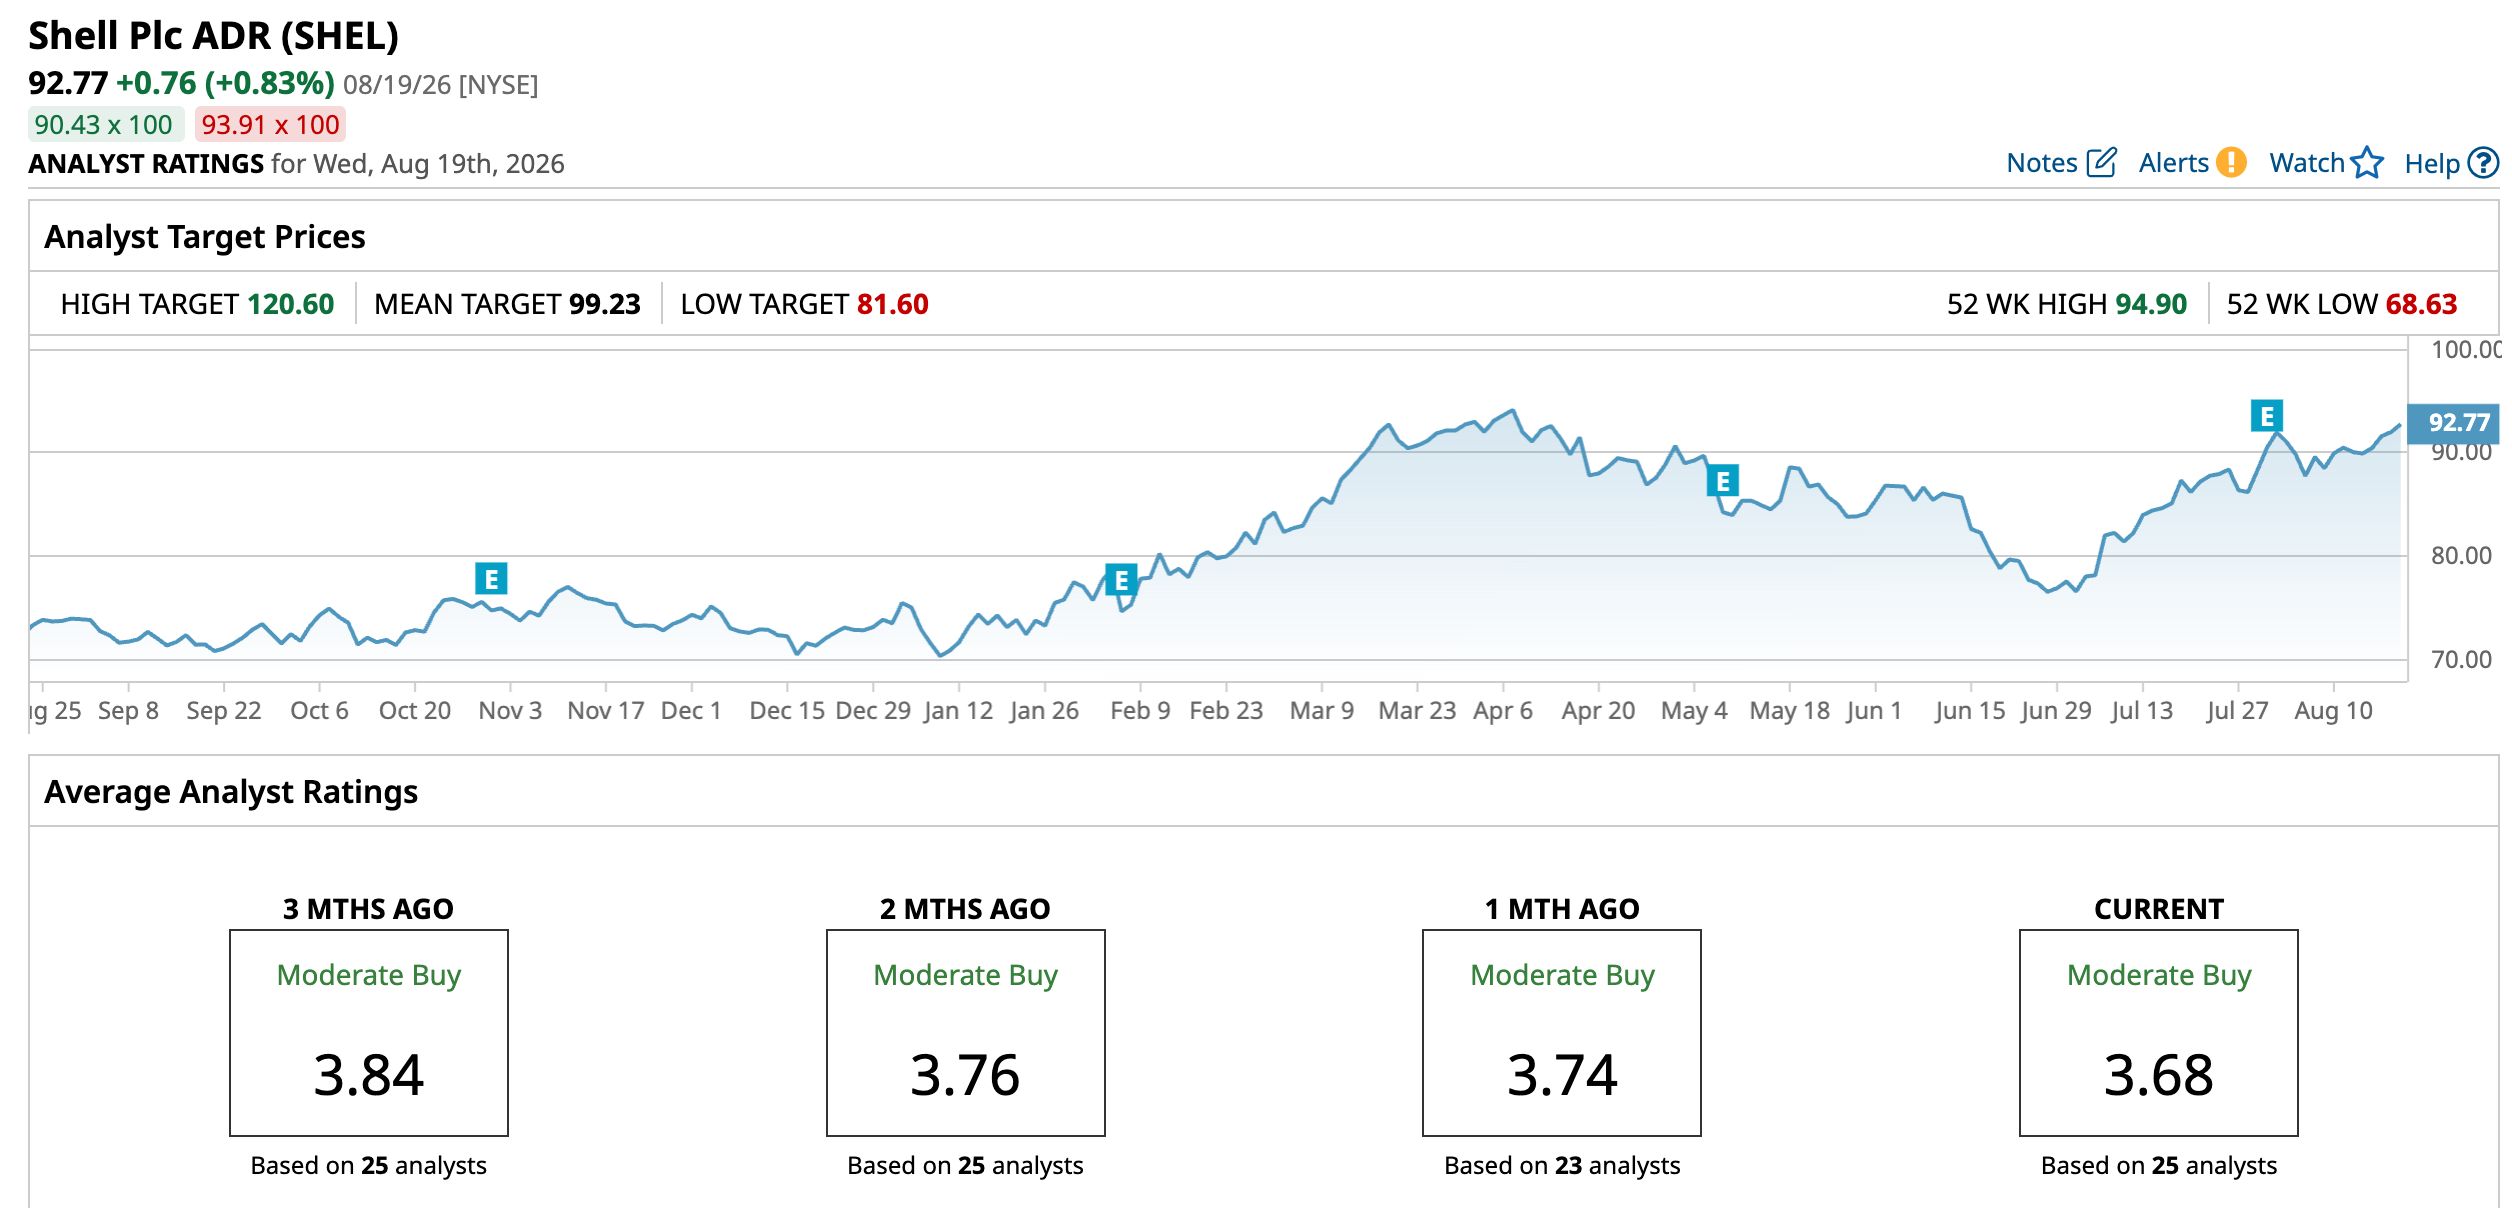Screen dimensions: 2512x1208
Task: Click the Sep 8 date axis label
Action: click(128, 711)
